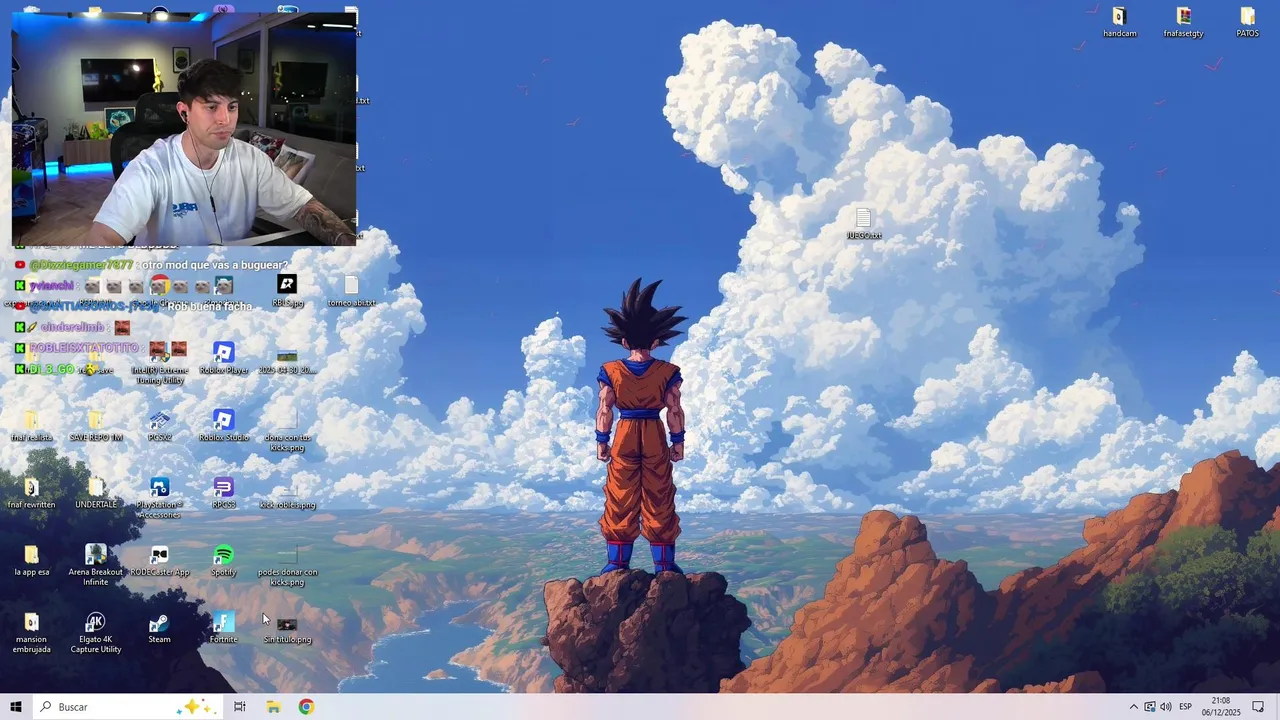Image resolution: width=1280 pixels, height=720 pixels.
Task: Open the volume control tray icon
Action: coord(1166,707)
